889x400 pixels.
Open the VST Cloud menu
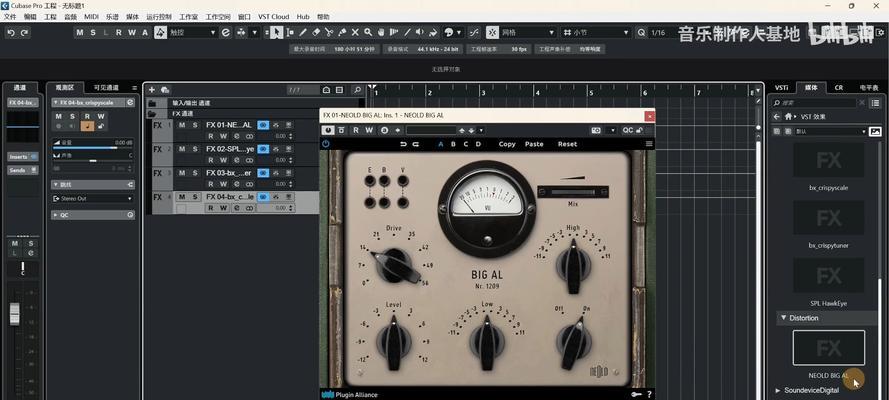click(x=273, y=17)
